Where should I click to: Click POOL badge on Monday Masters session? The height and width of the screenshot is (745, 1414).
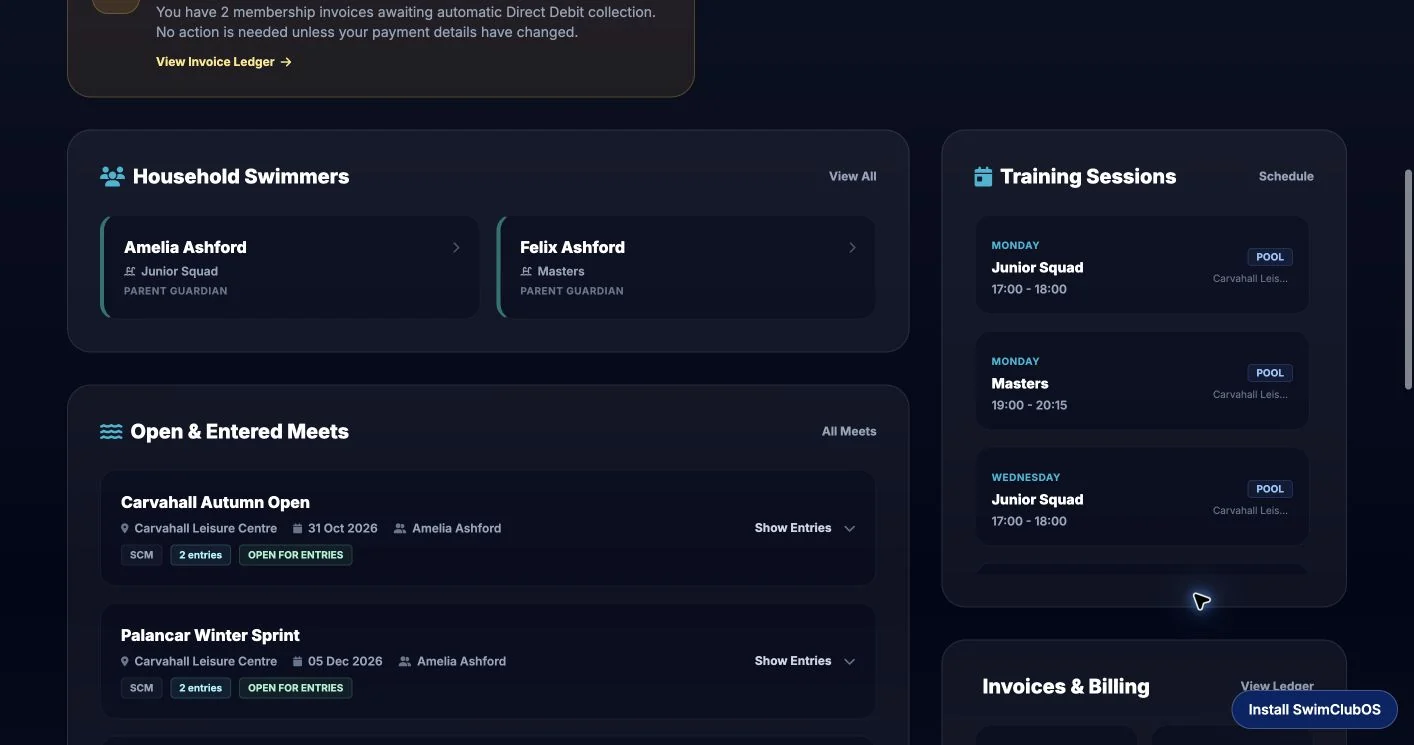(x=1270, y=373)
